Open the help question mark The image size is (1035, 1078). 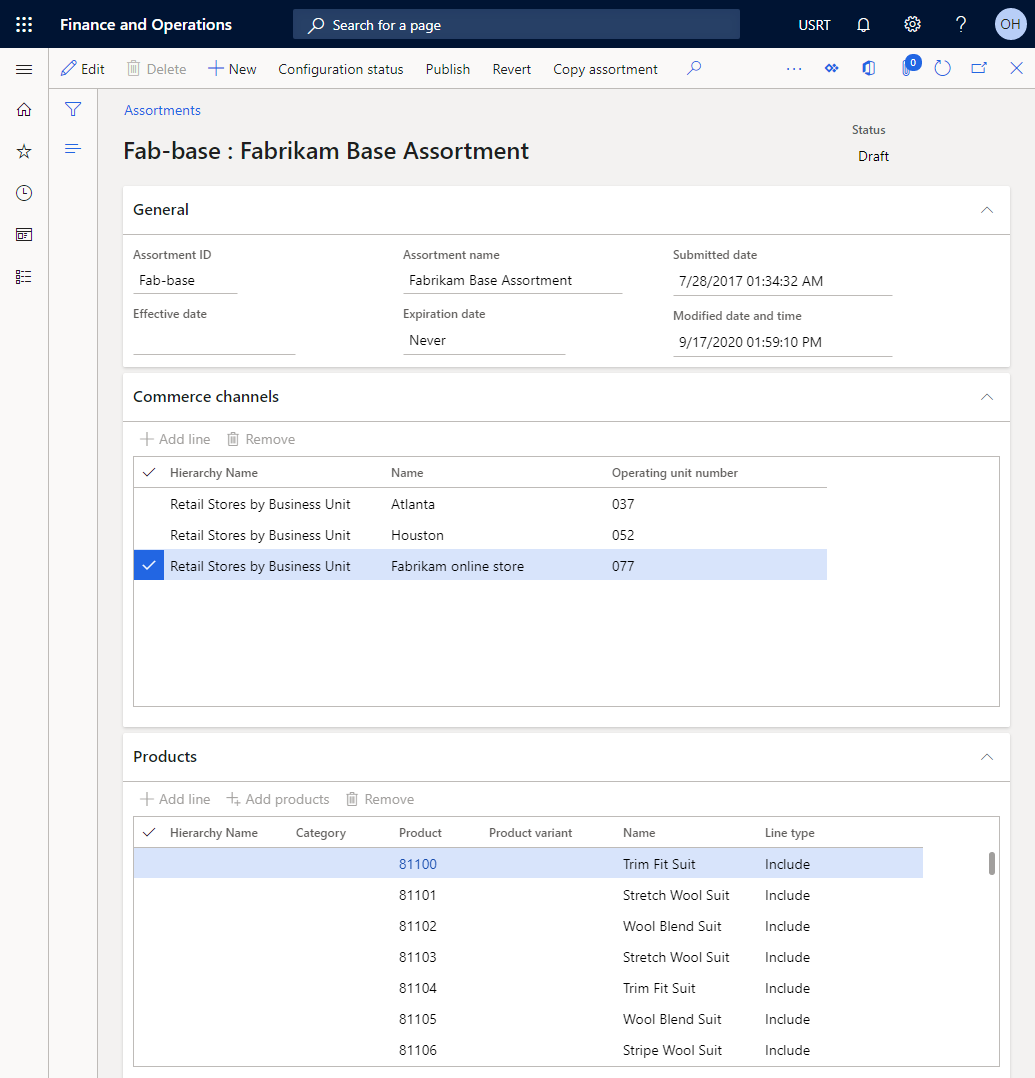(x=961, y=25)
